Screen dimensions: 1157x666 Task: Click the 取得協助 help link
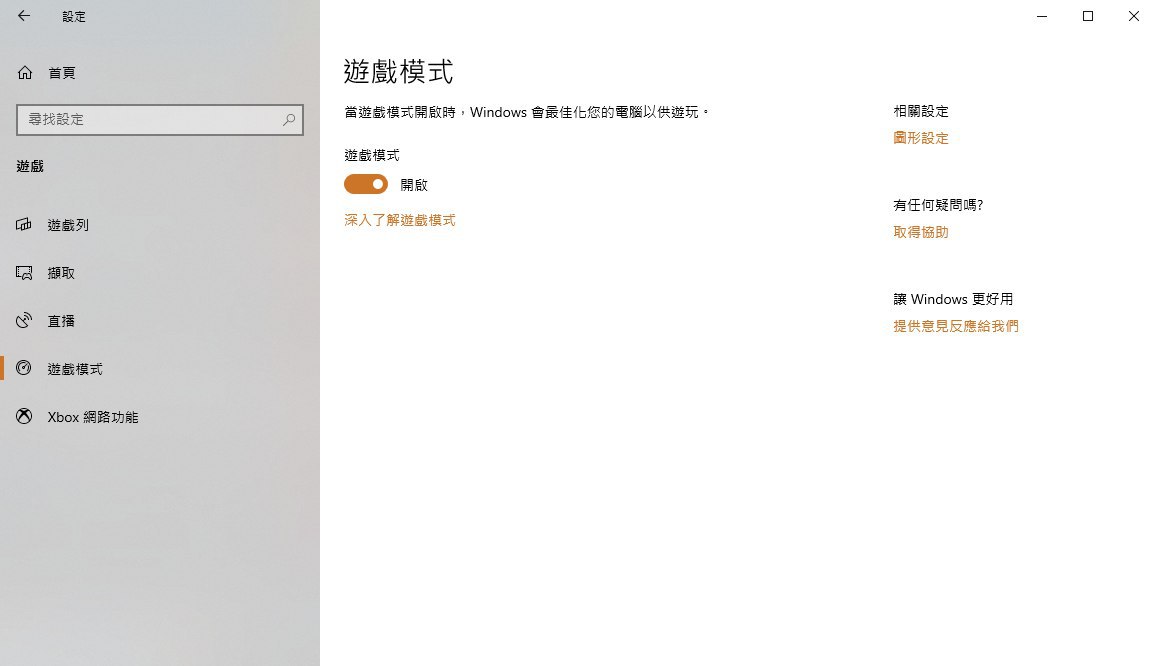[921, 232]
